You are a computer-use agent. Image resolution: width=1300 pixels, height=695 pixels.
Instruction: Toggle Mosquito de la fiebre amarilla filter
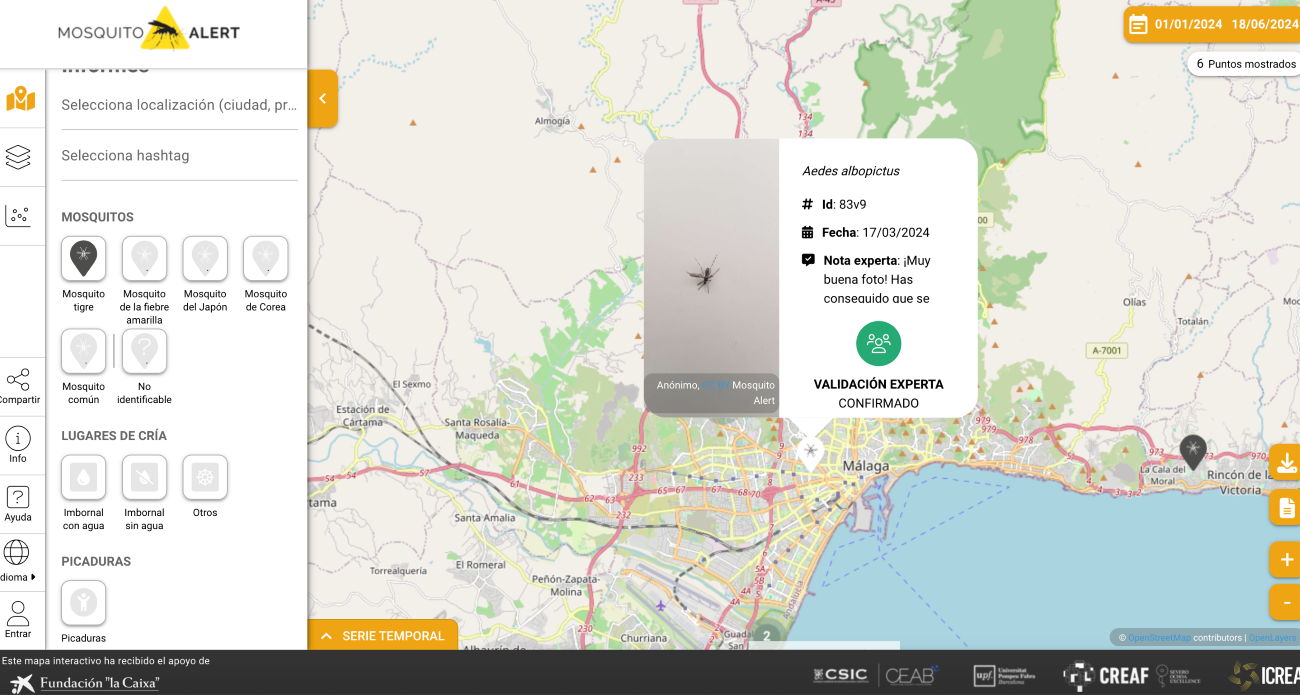[144, 259]
